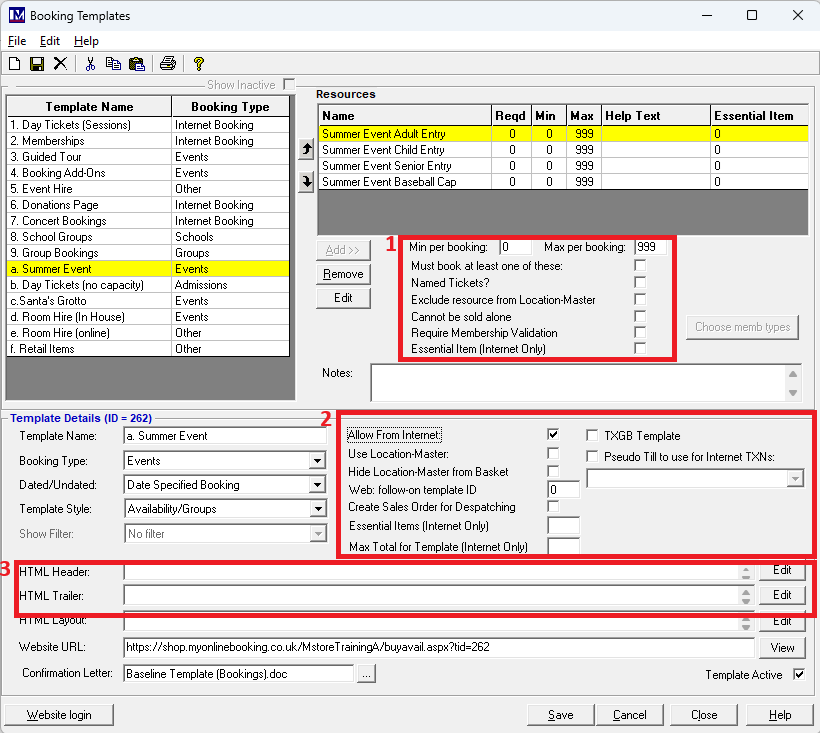This screenshot has height=733, width=820.
Task: Enable Must book at least one of these
Action: pos(640,265)
